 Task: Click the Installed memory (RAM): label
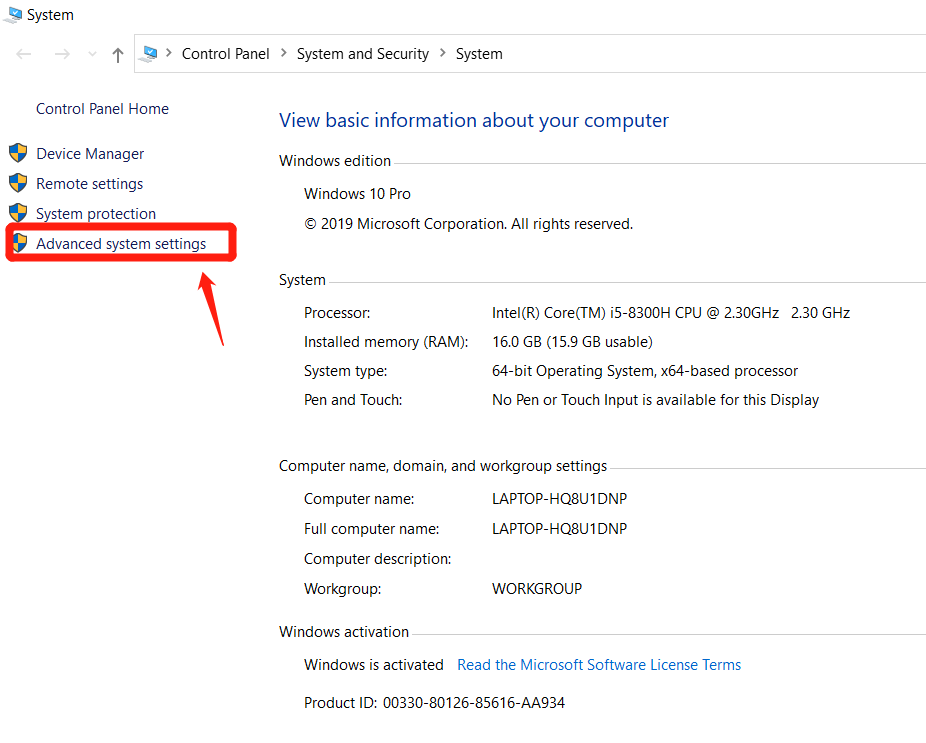(386, 342)
